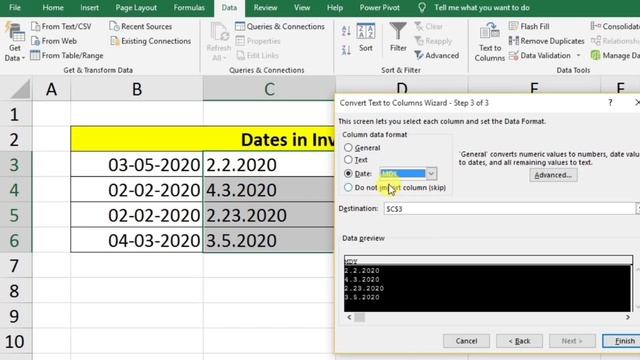
Task: Open the Get Data menu
Action: coord(15,42)
